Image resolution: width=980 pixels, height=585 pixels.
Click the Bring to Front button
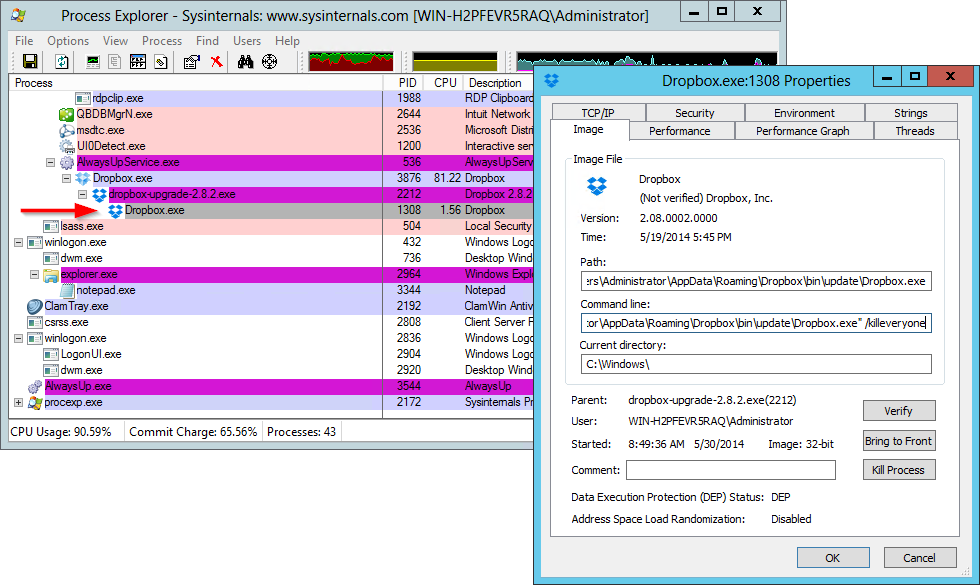click(899, 441)
